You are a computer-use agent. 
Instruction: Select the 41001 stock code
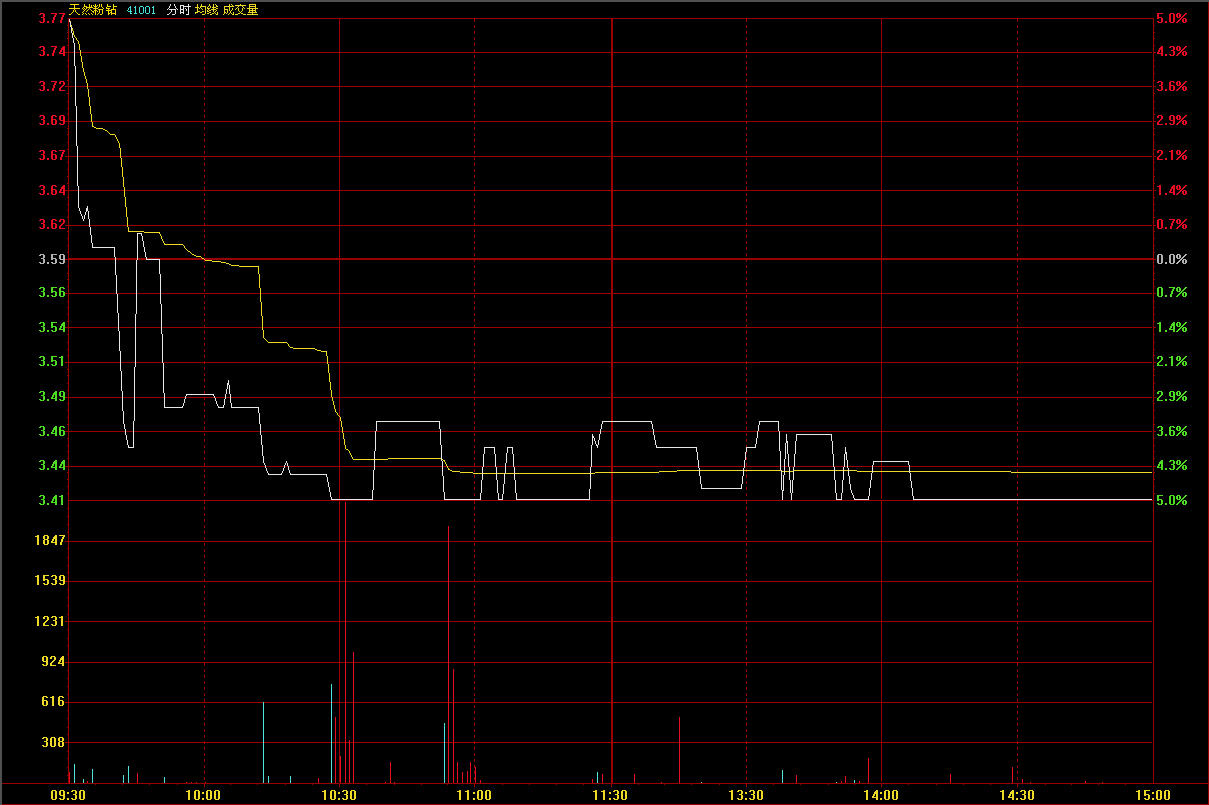pyautogui.click(x=142, y=10)
